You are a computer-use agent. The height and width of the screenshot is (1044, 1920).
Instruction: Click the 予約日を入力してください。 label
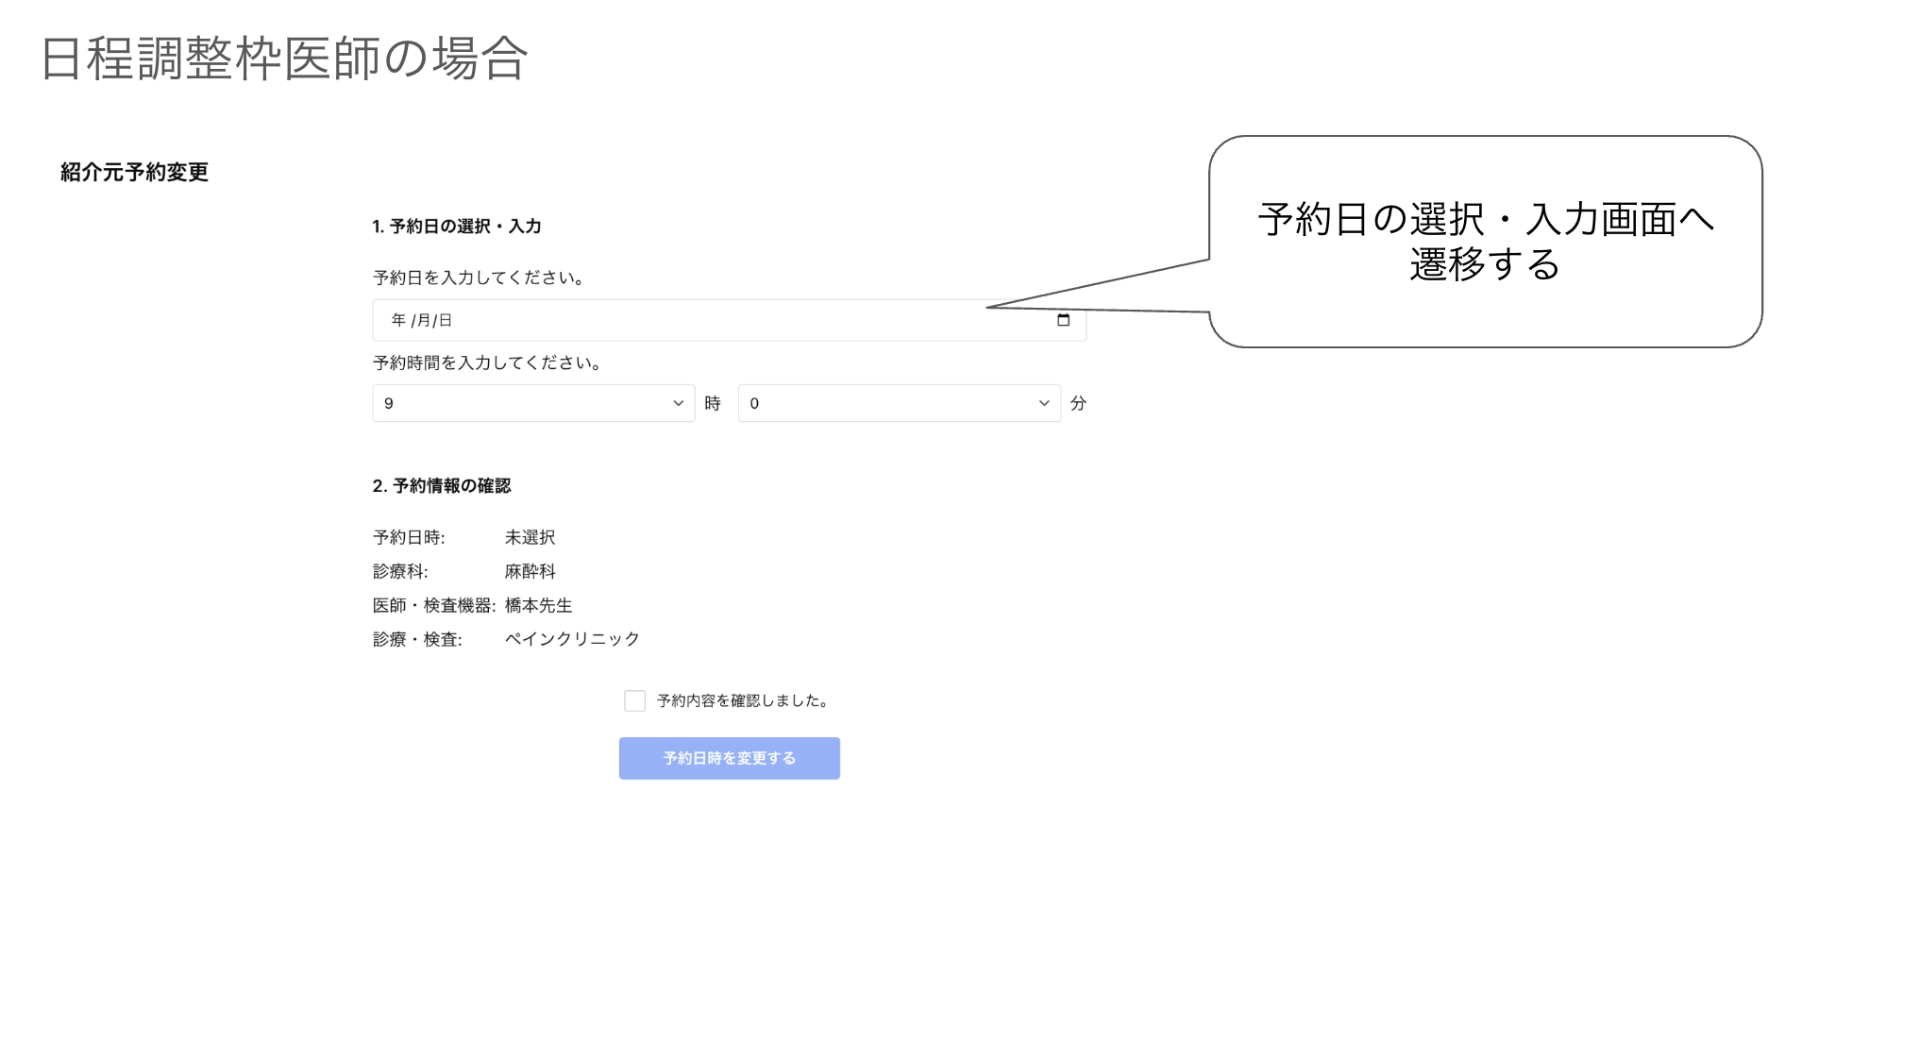click(x=479, y=278)
